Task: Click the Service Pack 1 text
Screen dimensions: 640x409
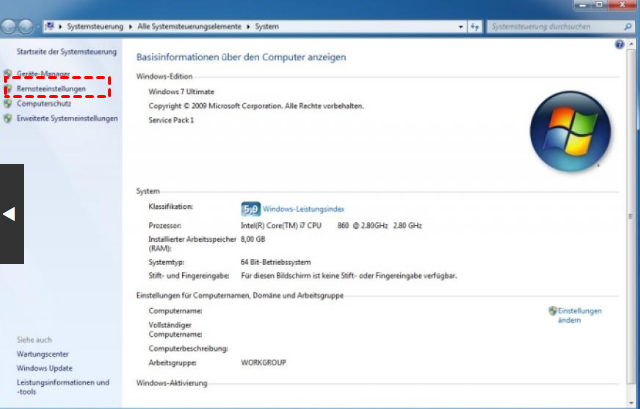Action: point(171,120)
